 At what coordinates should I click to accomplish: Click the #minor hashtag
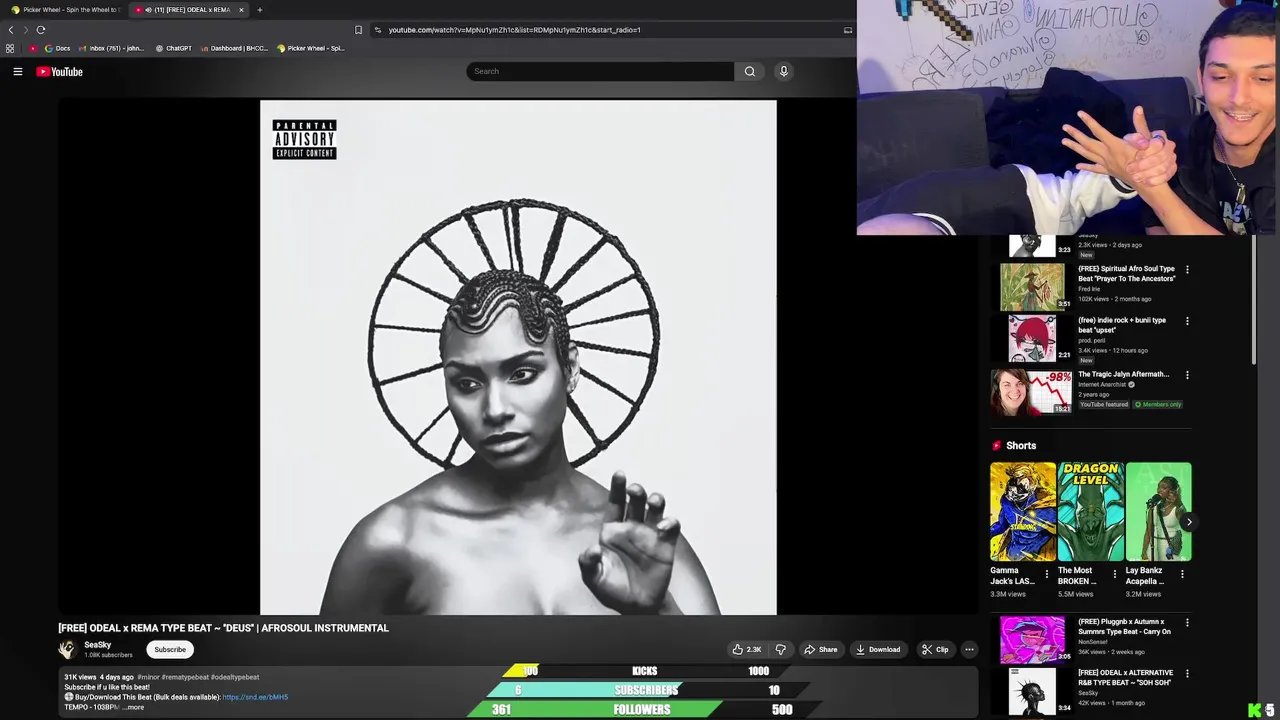[148, 677]
